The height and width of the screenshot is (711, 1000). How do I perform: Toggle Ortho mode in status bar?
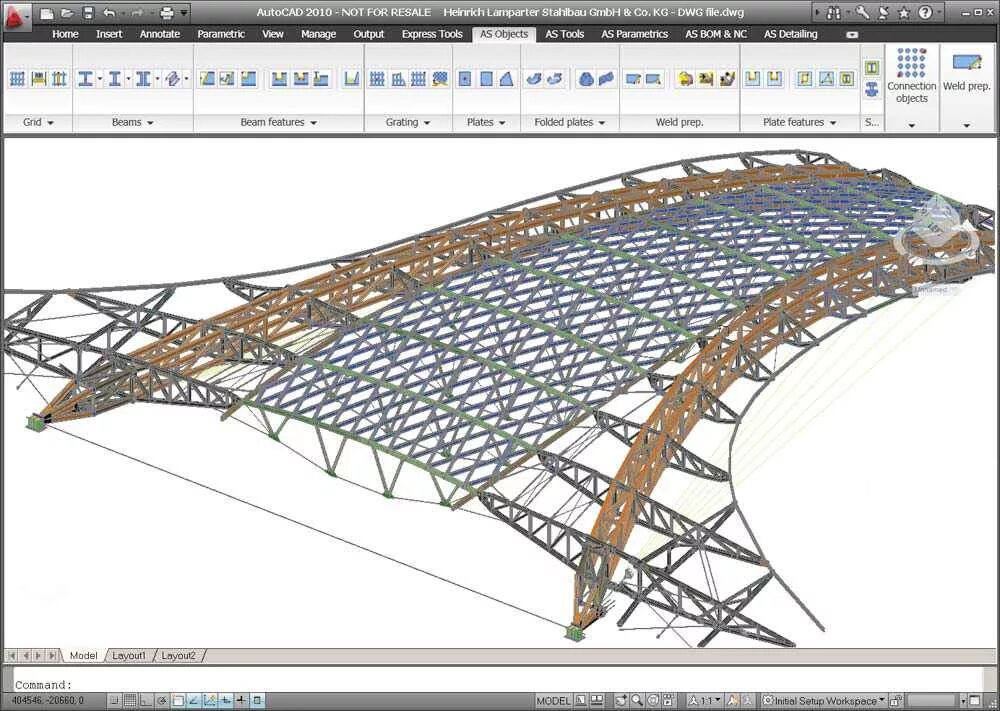(x=146, y=700)
